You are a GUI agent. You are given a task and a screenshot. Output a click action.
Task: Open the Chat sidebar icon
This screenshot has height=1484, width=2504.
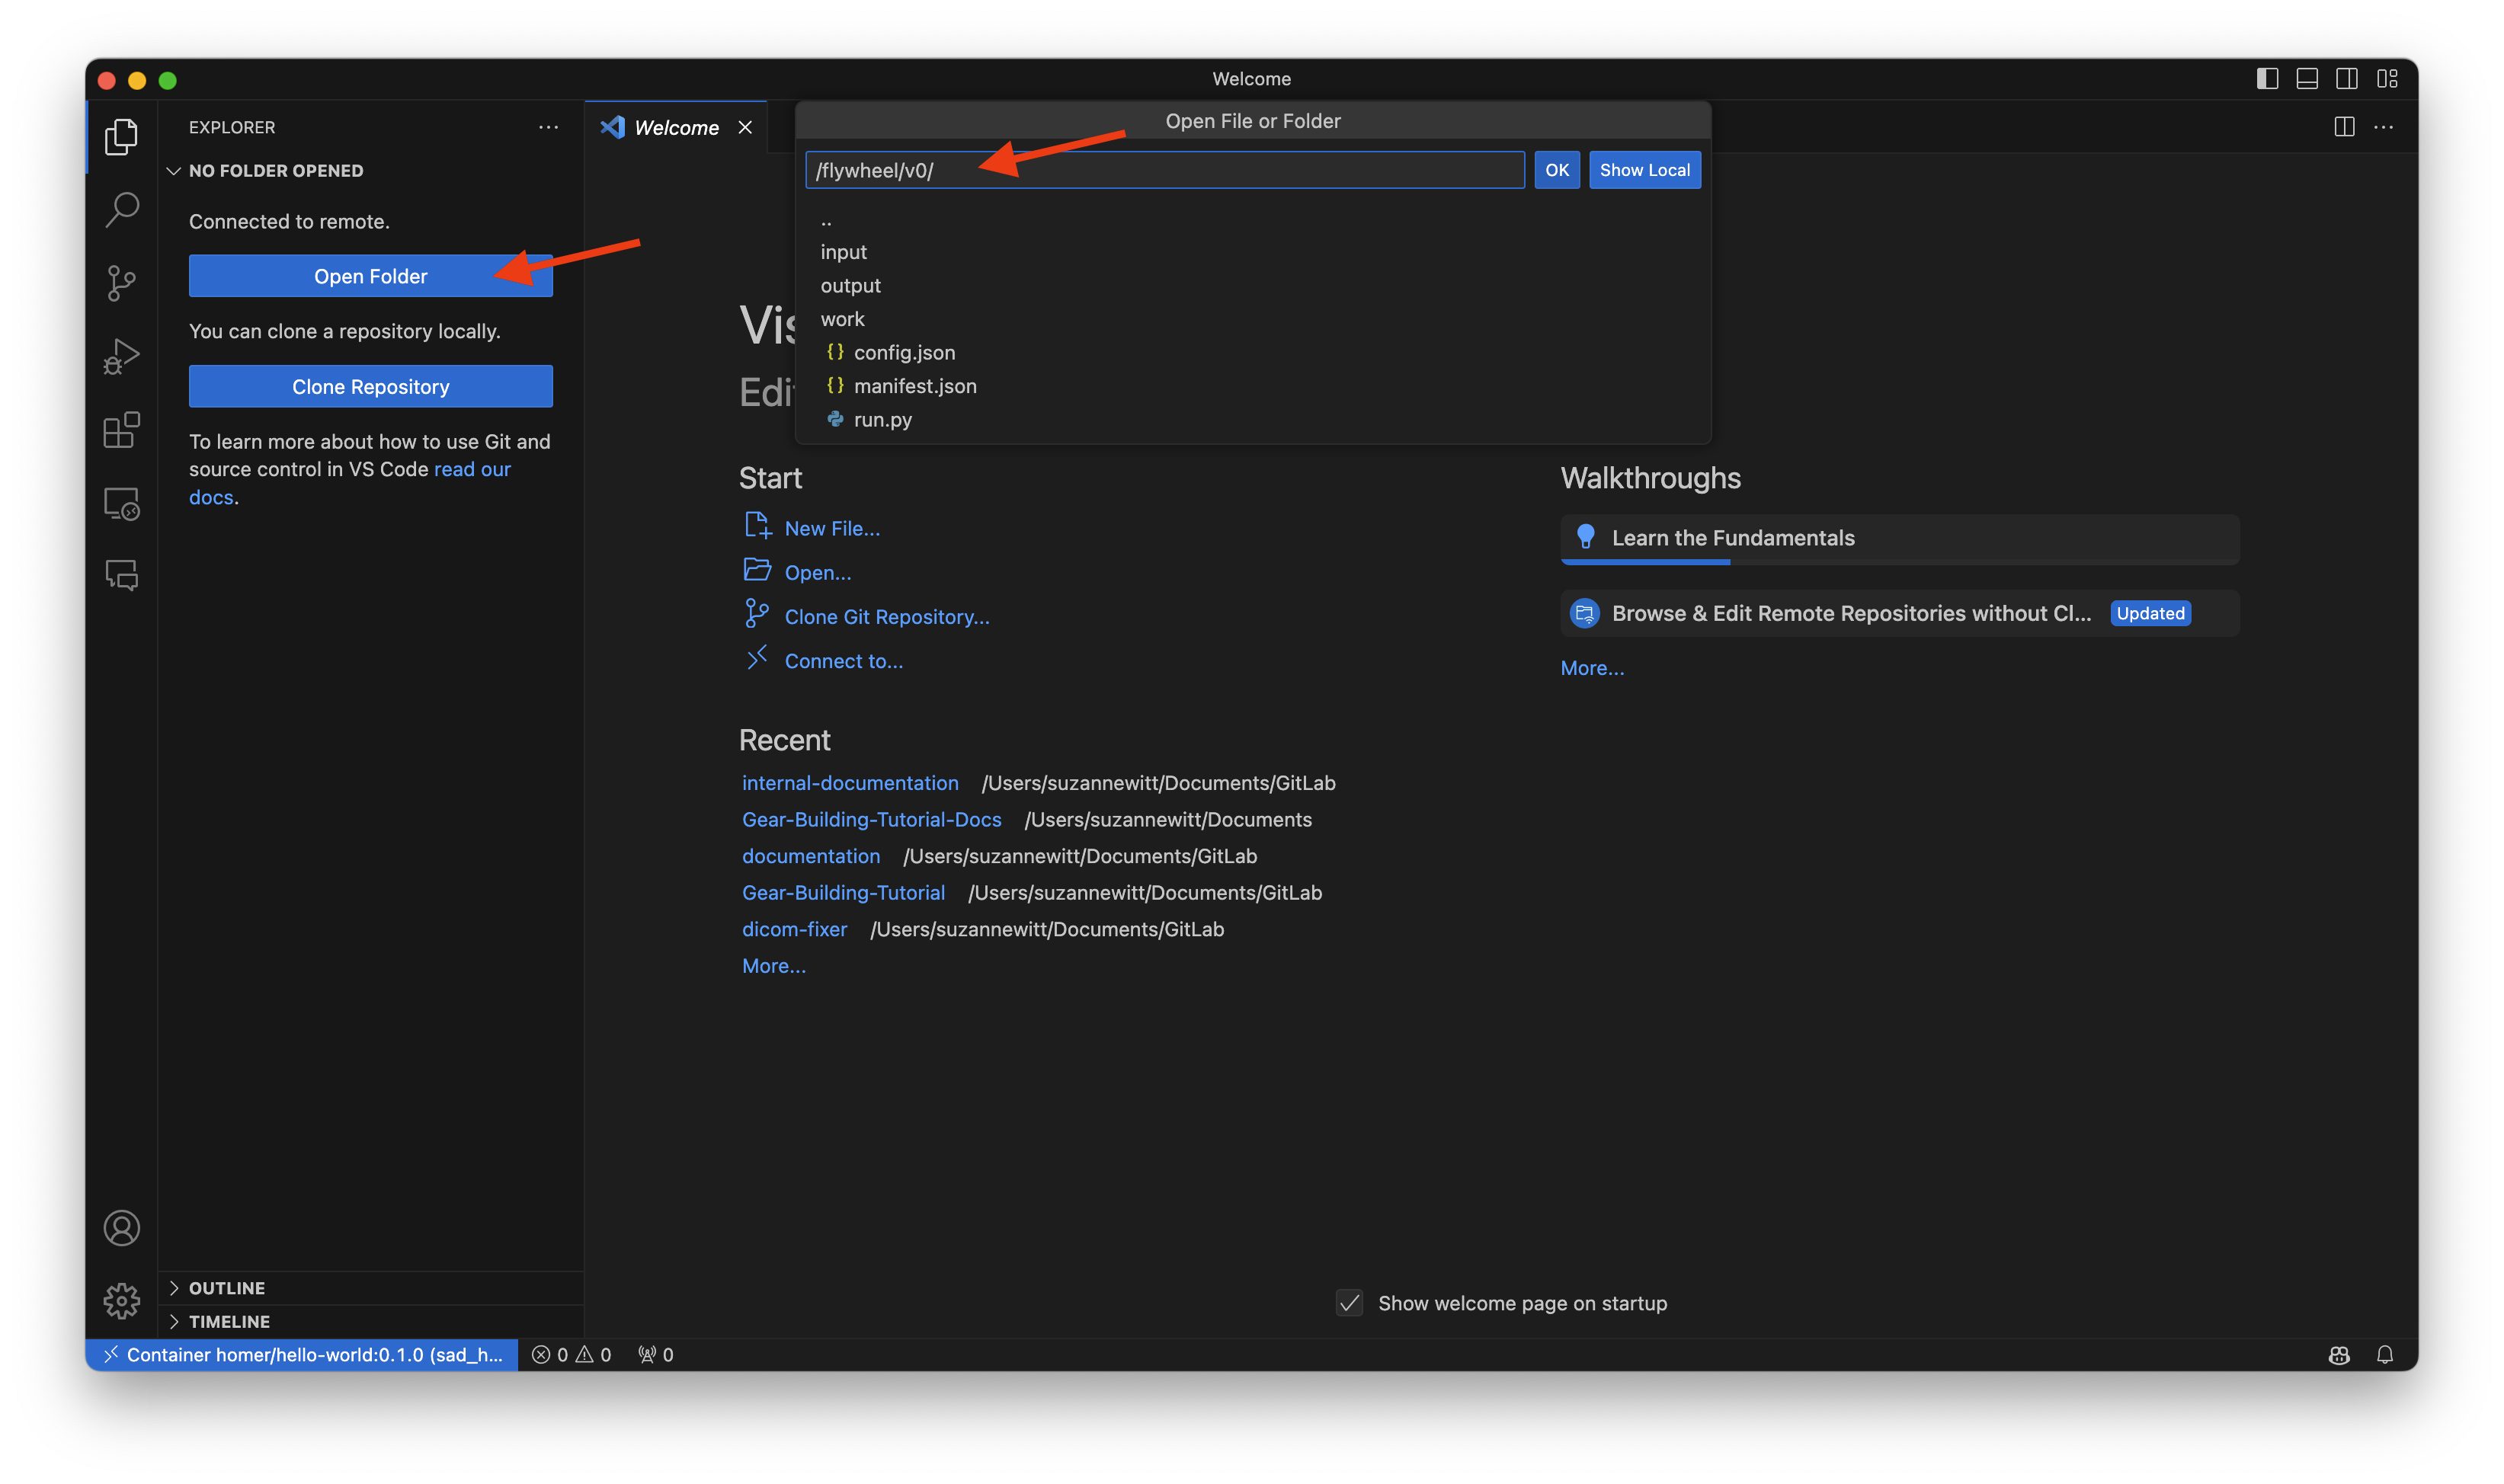[121, 575]
